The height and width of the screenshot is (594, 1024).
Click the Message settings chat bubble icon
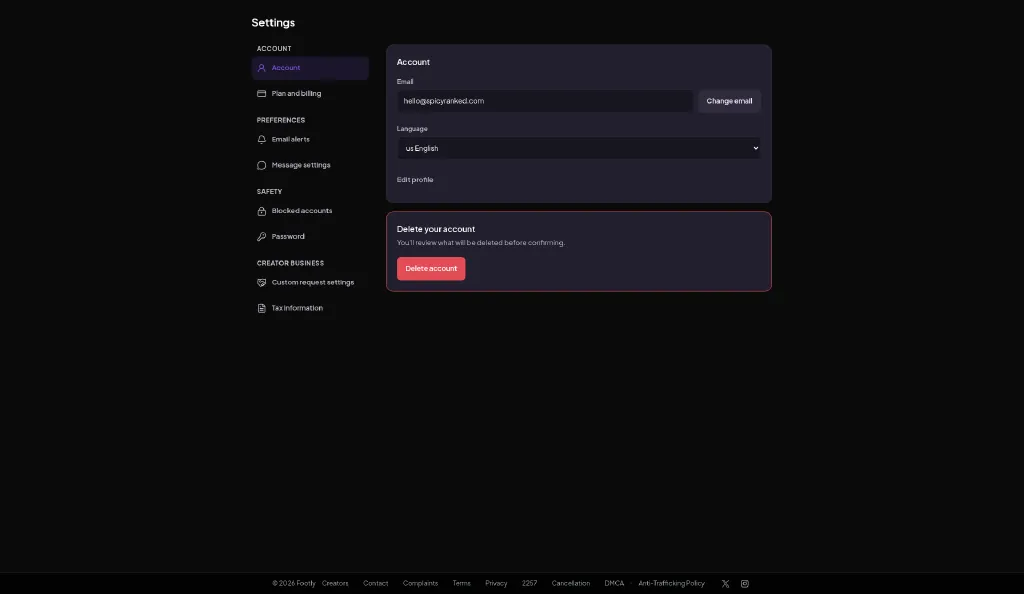point(261,165)
